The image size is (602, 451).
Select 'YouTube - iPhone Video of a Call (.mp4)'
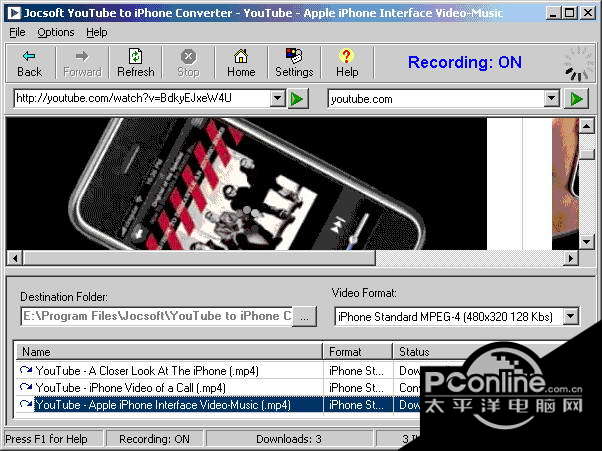pos(131,388)
